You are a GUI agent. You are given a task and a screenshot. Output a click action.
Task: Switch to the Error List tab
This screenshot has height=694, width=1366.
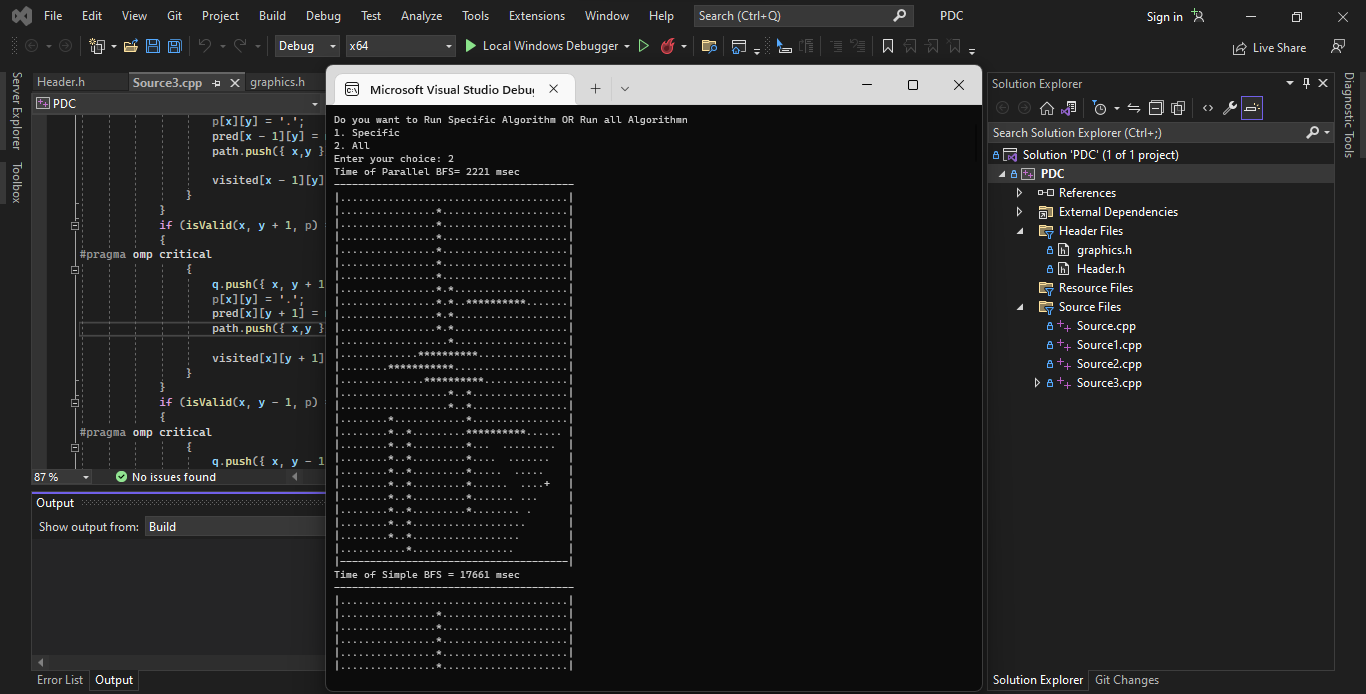60,680
